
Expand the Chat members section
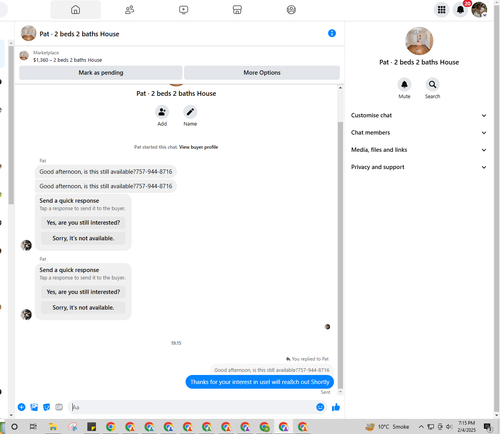tap(419, 133)
